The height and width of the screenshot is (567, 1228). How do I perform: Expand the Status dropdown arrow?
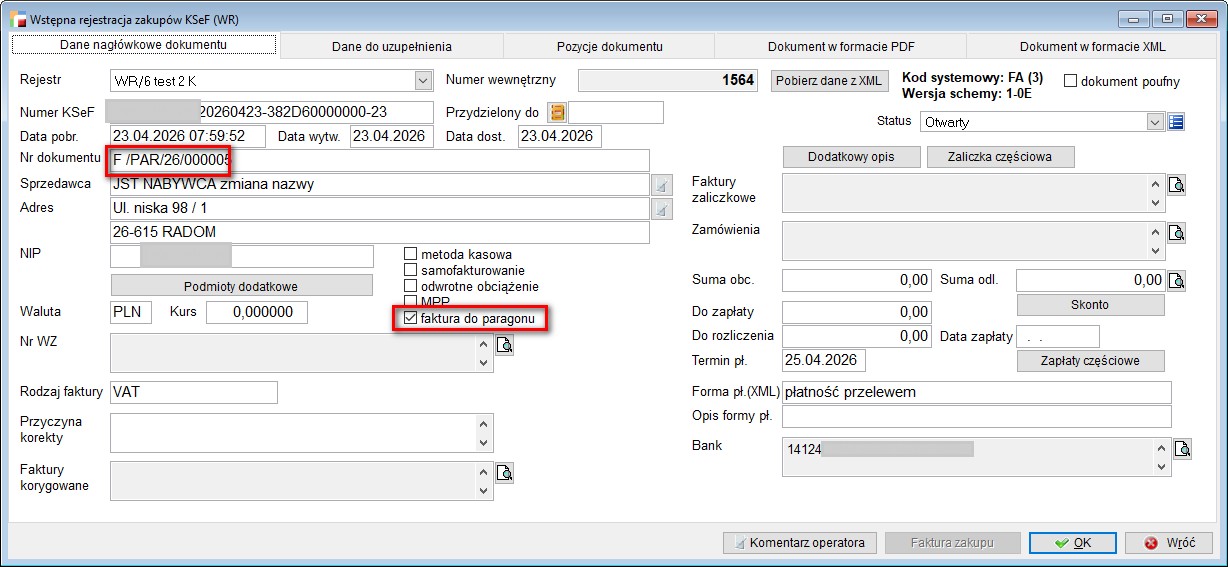[1156, 122]
